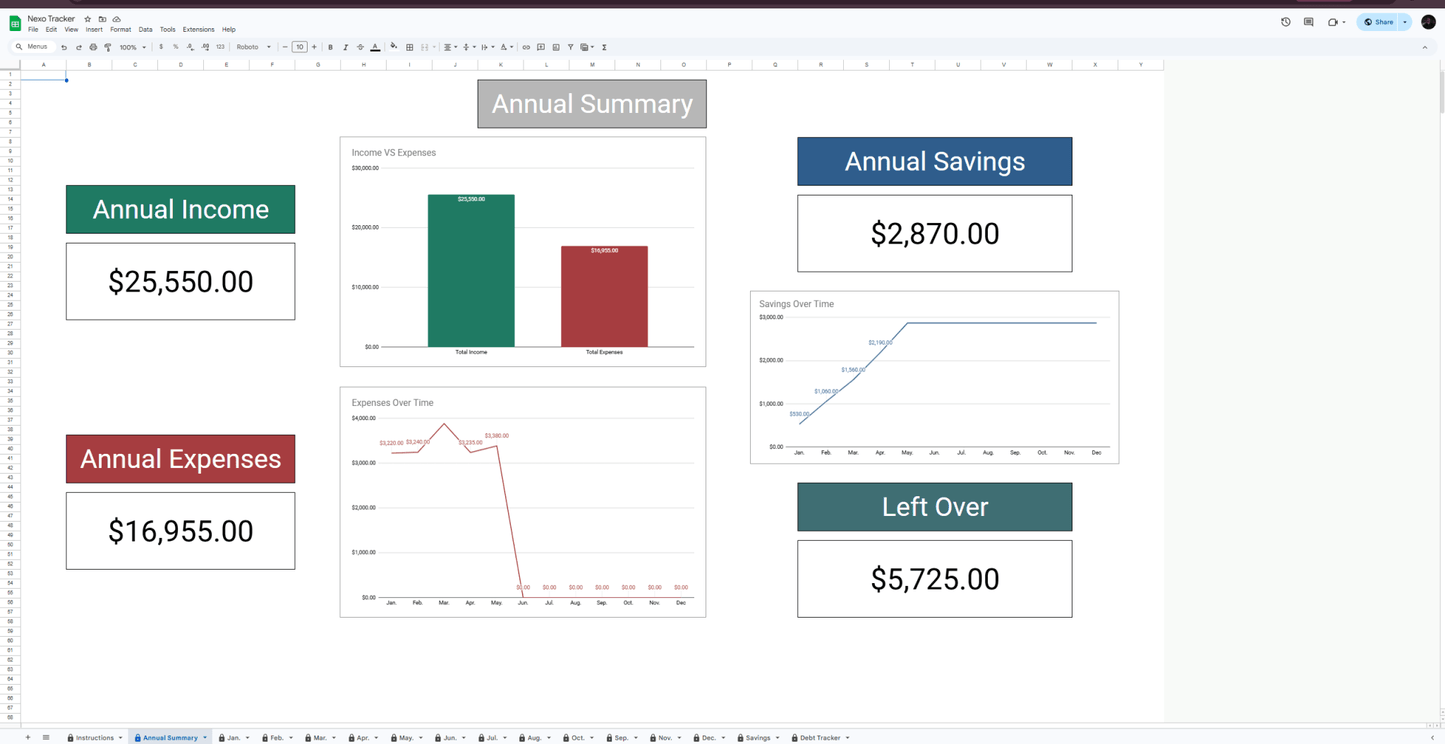Open the Google Sheets home icon
This screenshot has width=1445, height=744.
(15, 23)
